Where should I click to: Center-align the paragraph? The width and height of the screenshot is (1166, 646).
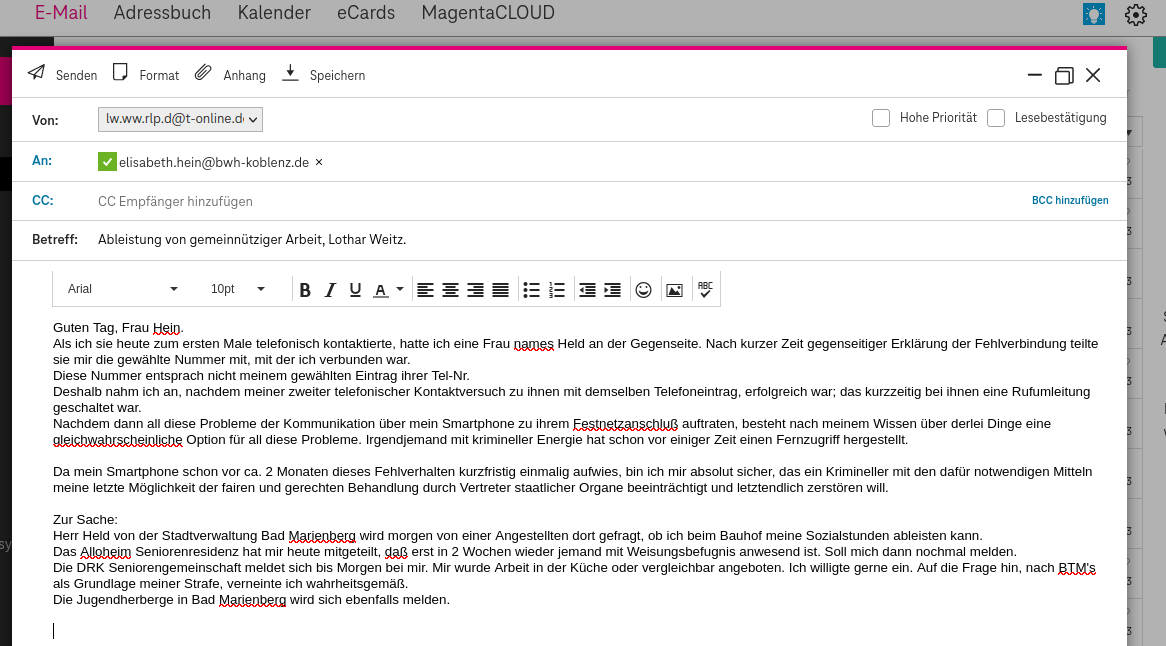(449, 290)
